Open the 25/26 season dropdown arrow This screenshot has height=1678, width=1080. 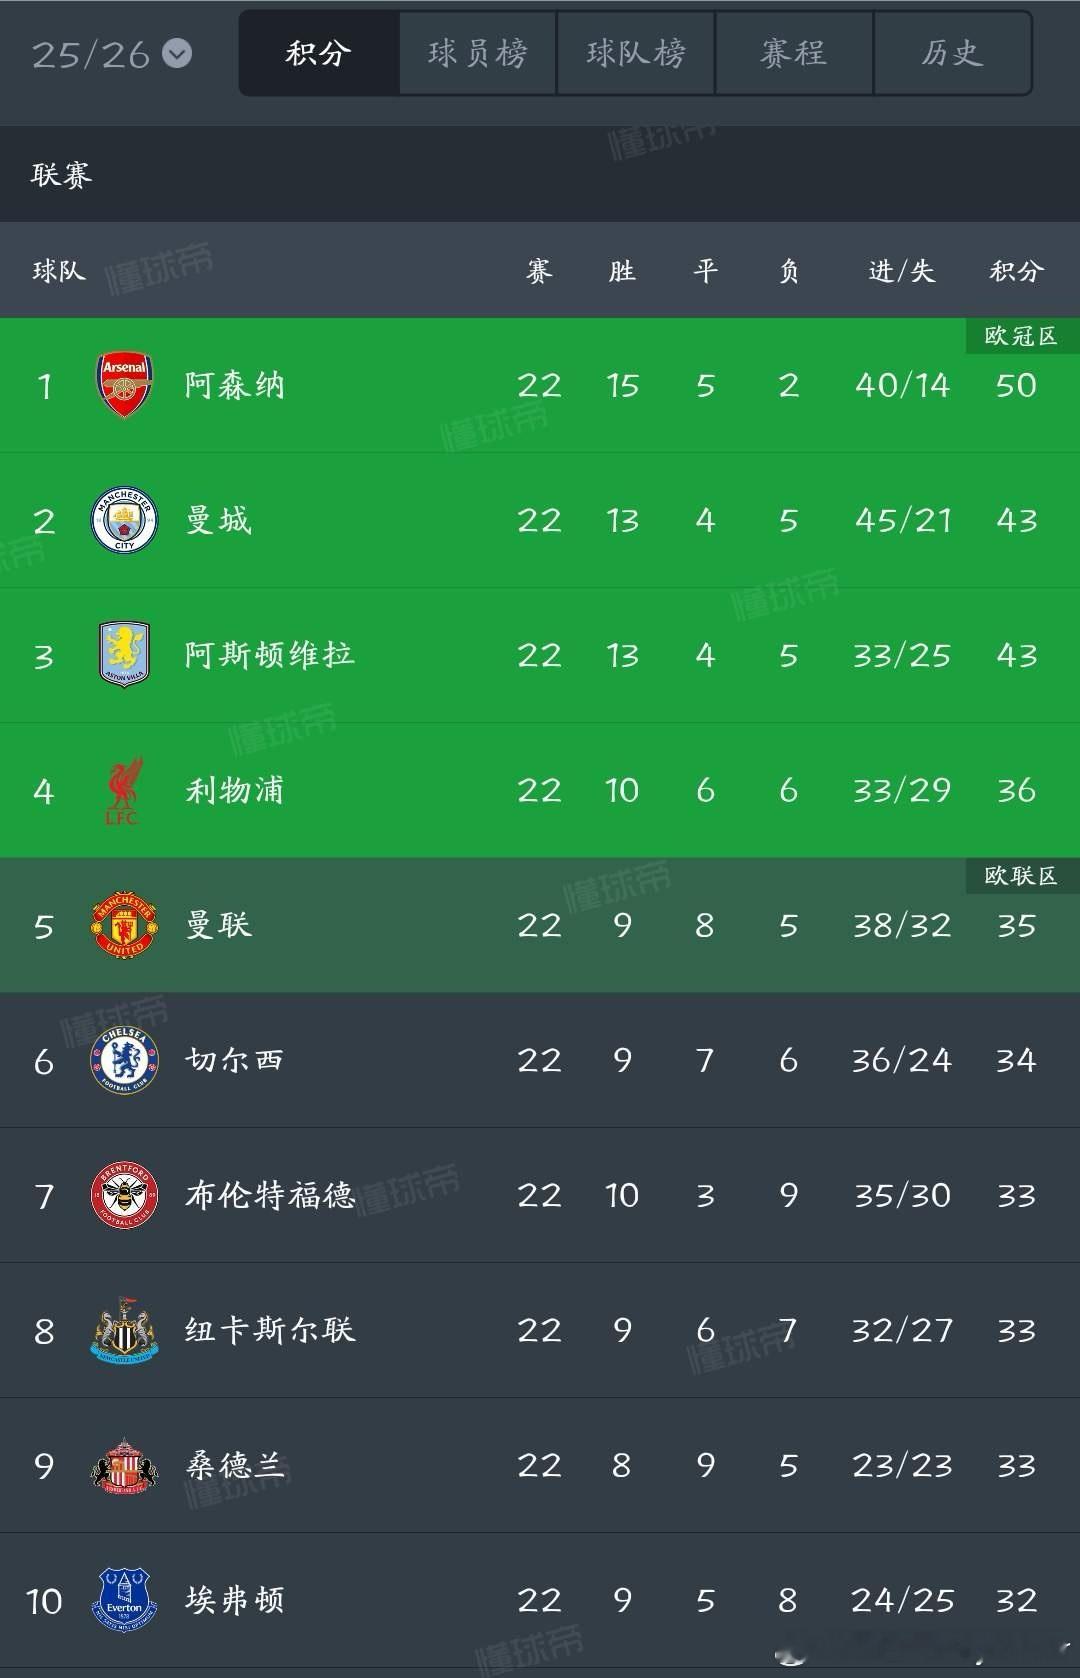click(177, 54)
